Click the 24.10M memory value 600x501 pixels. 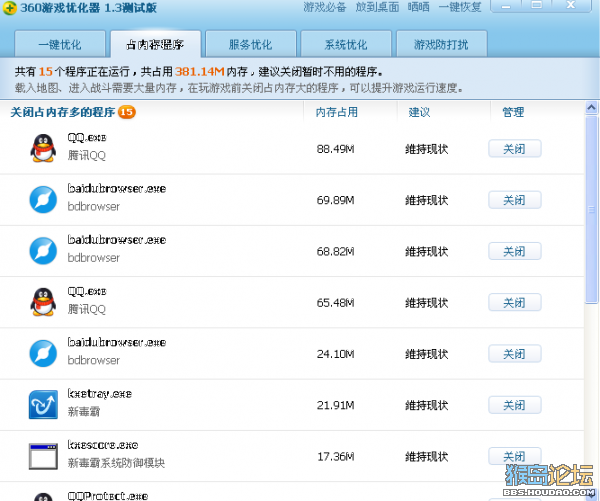[336, 354]
